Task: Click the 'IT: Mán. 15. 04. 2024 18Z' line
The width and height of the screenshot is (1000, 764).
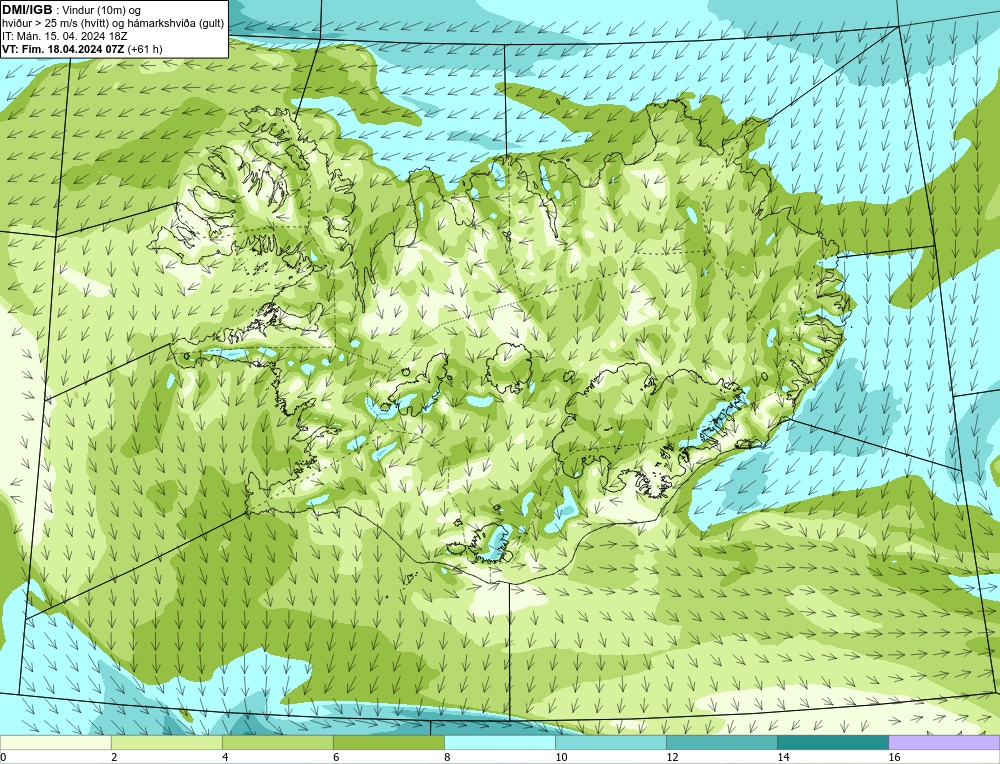Action: tap(65, 36)
